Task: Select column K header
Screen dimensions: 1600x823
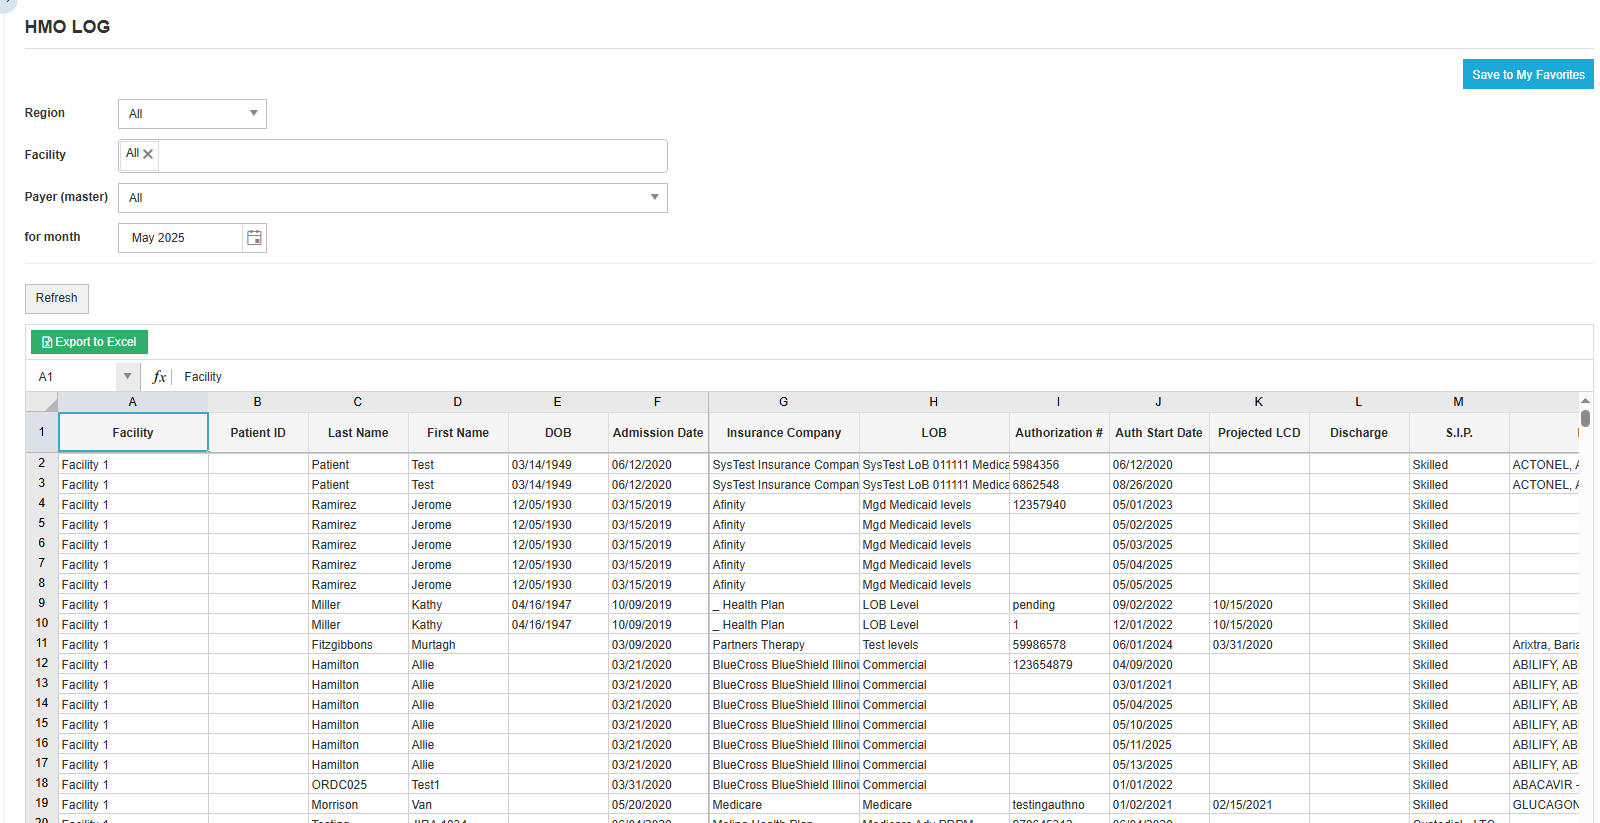Action: point(1259,402)
